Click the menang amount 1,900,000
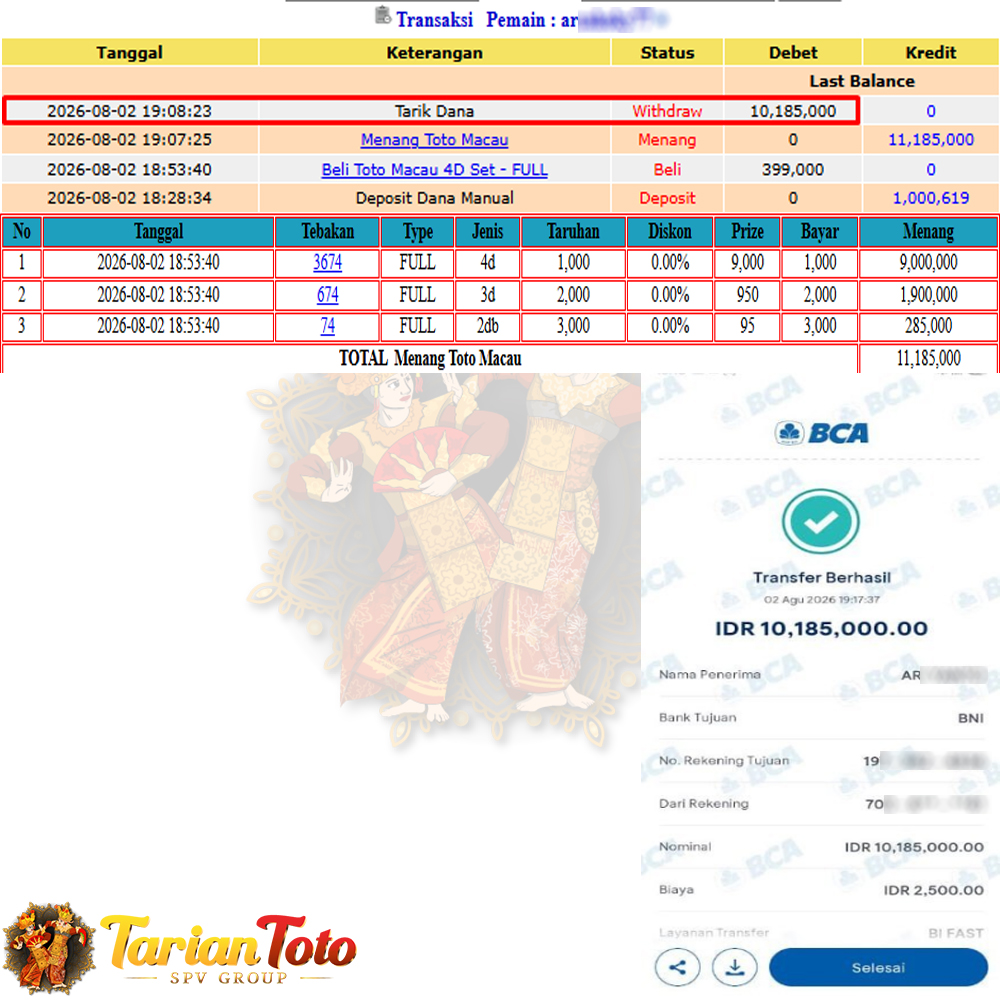The width and height of the screenshot is (1000, 1000). point(928,295)
